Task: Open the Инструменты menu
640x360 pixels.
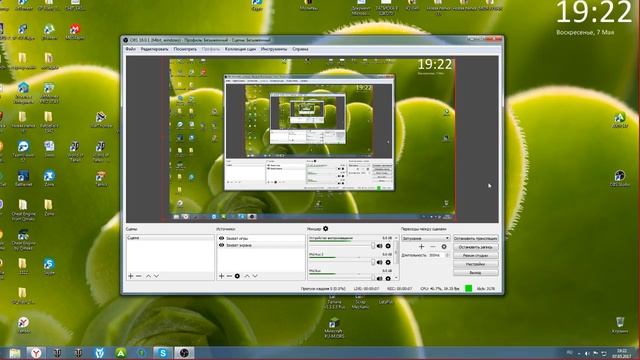Action: click(x=274, y=49)
